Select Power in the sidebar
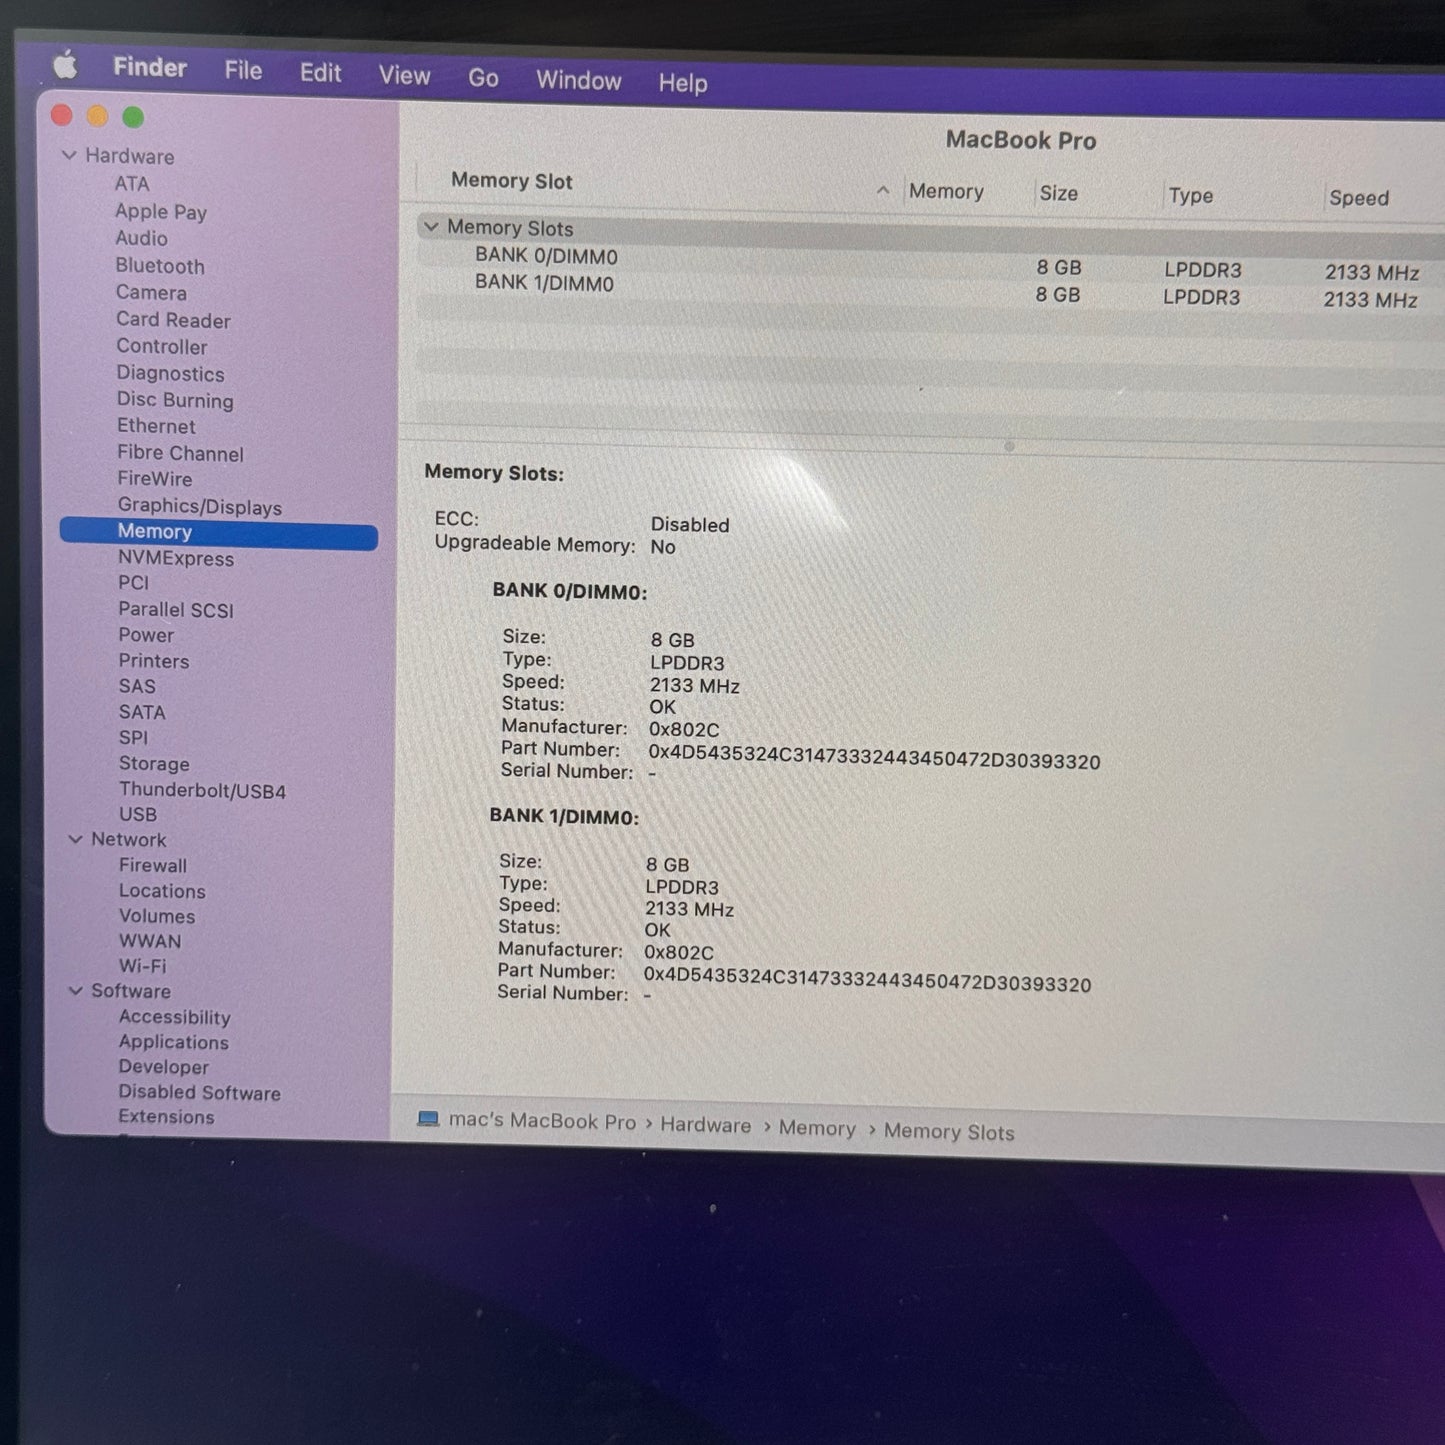This screenshot has height=1445, width=1445. [x=146, y=635]
